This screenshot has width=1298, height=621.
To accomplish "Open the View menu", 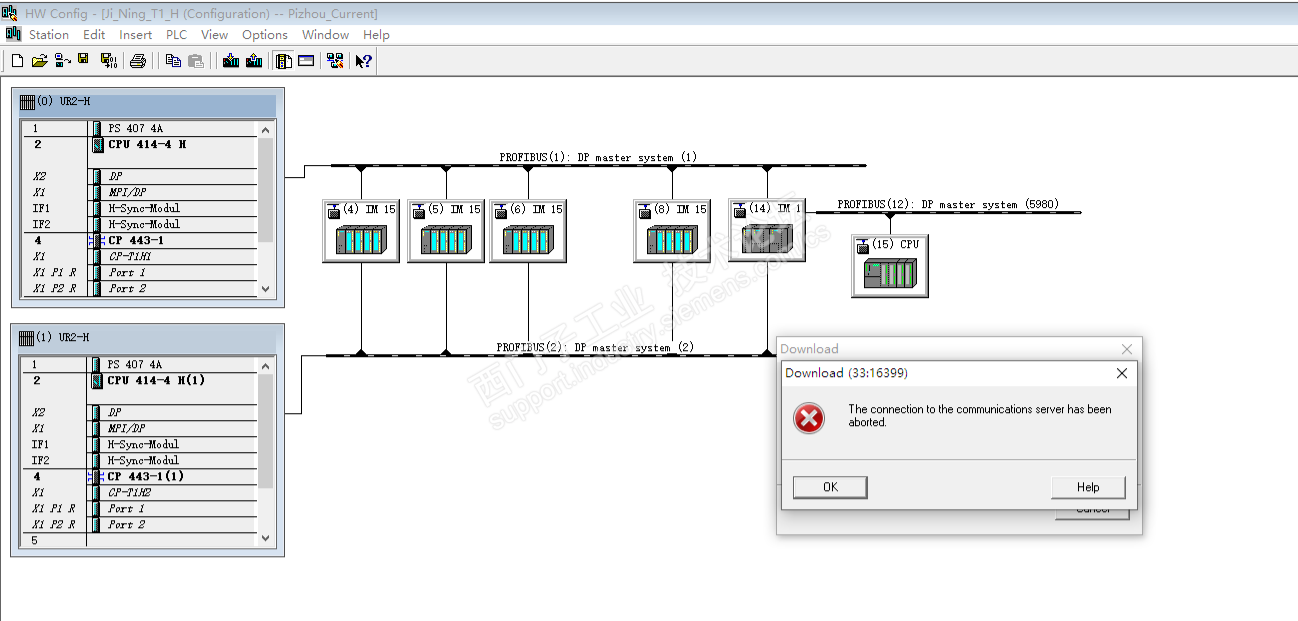I will click(x=215, y=34).
